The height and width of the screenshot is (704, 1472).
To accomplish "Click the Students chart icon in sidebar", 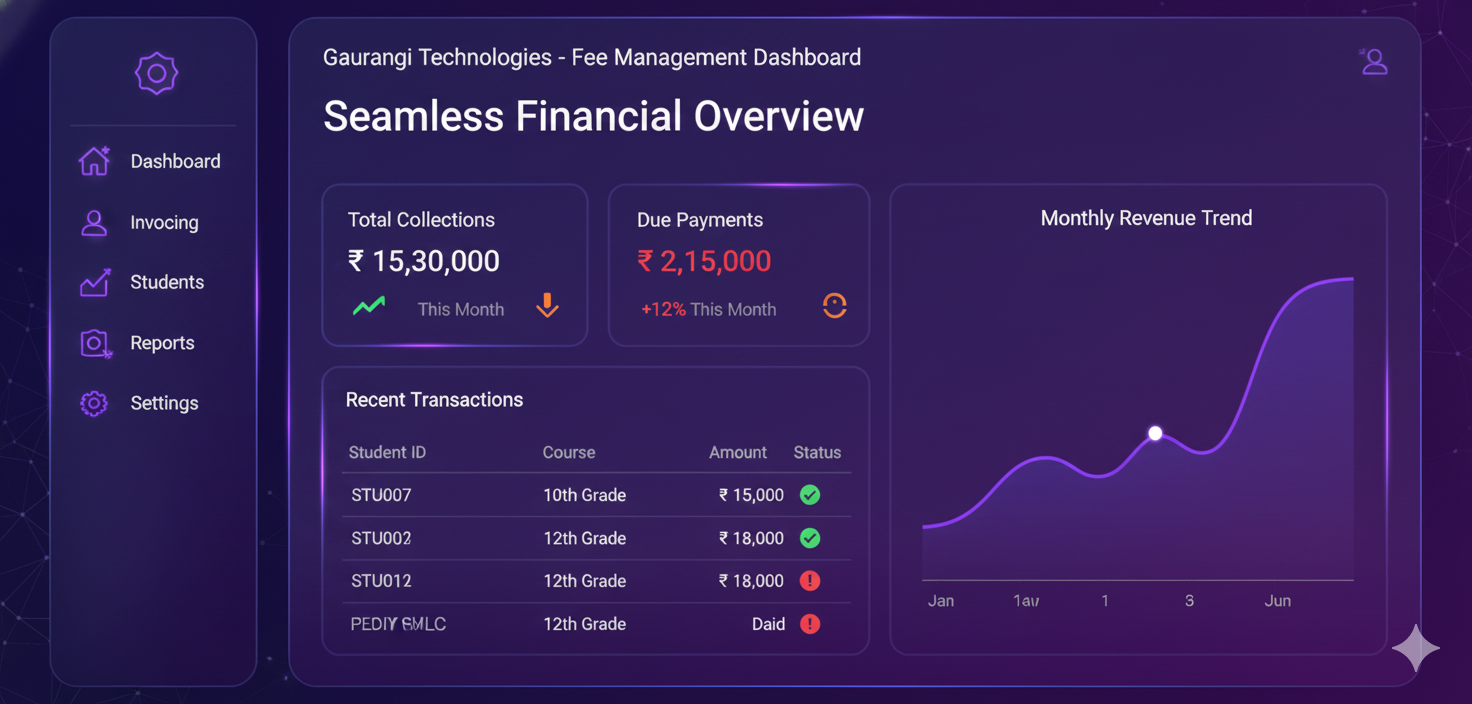I will (x=95, y=282).
